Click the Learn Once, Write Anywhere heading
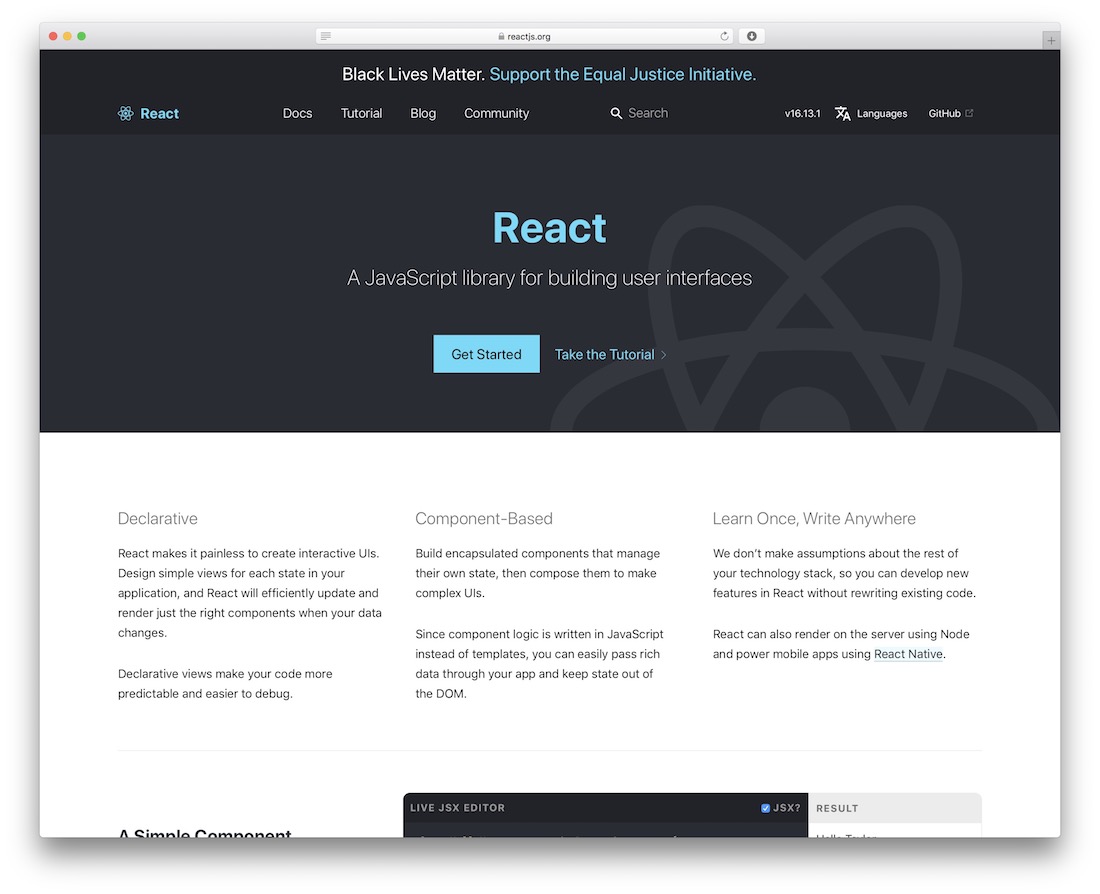The height and width of the screenshot is (894, 1100). click(814, 519)
